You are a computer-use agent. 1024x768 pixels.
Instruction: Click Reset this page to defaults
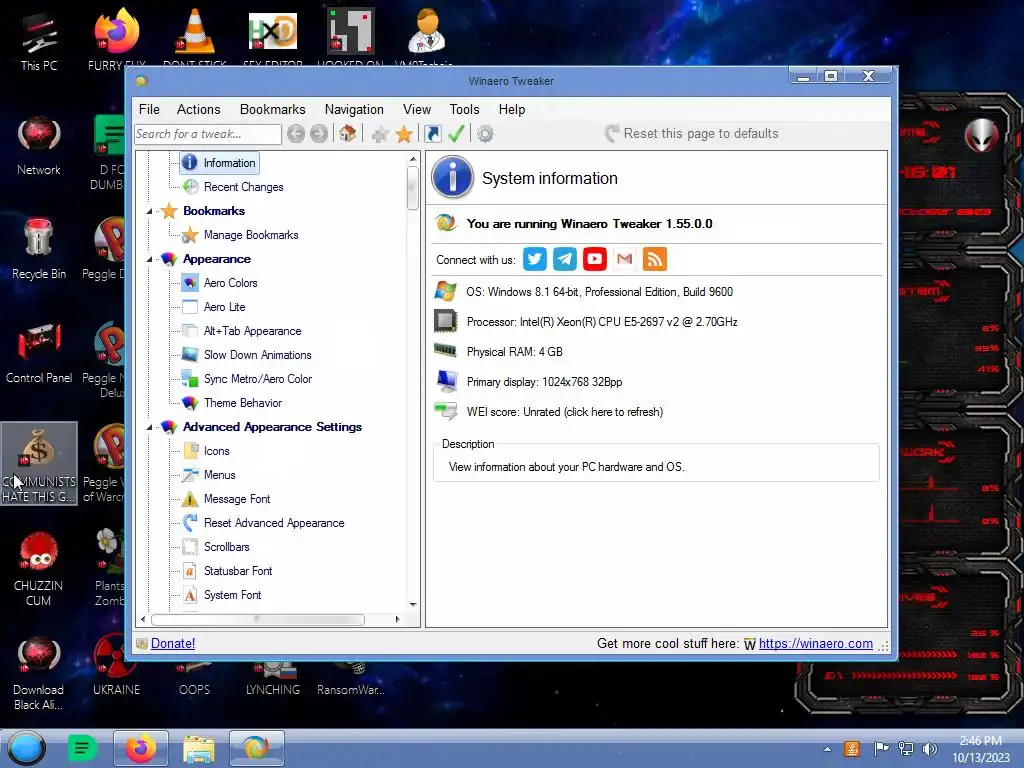point(692,134)
